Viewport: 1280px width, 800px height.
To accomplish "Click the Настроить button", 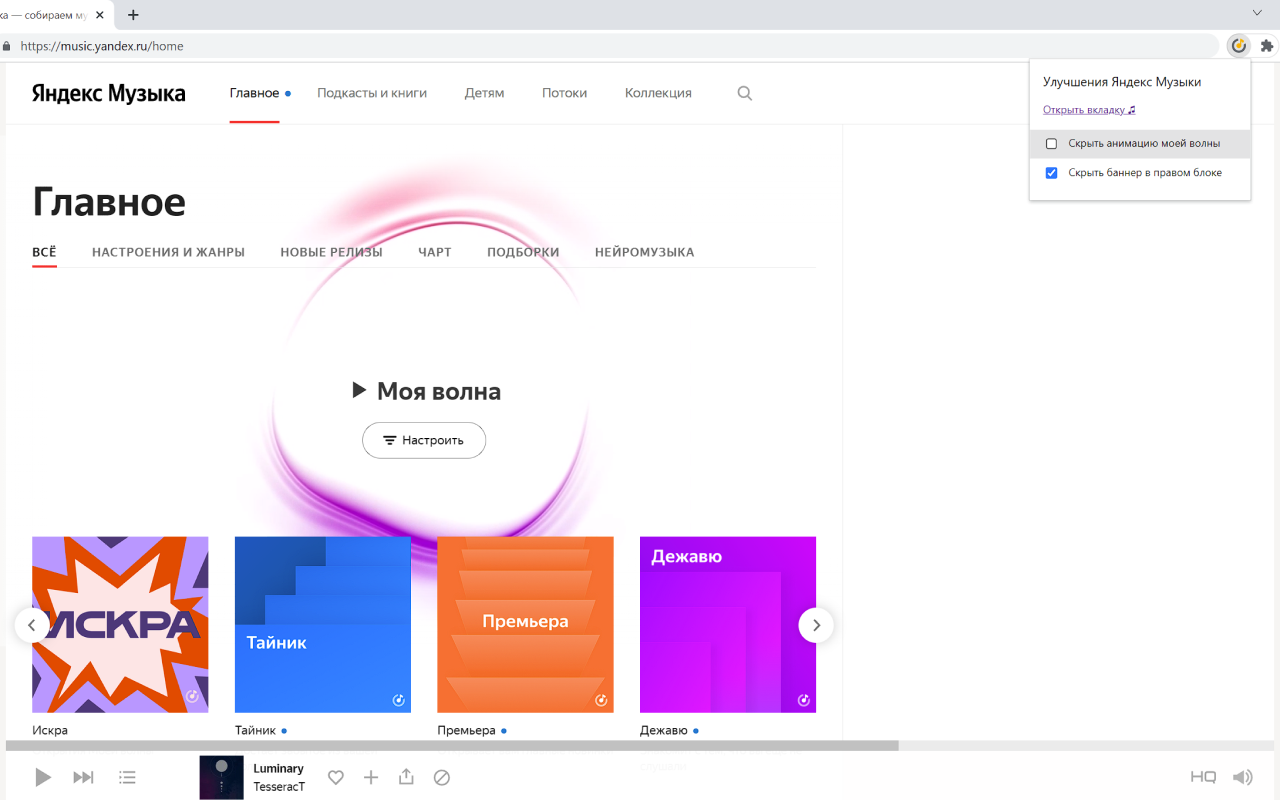I will point(424,440).
